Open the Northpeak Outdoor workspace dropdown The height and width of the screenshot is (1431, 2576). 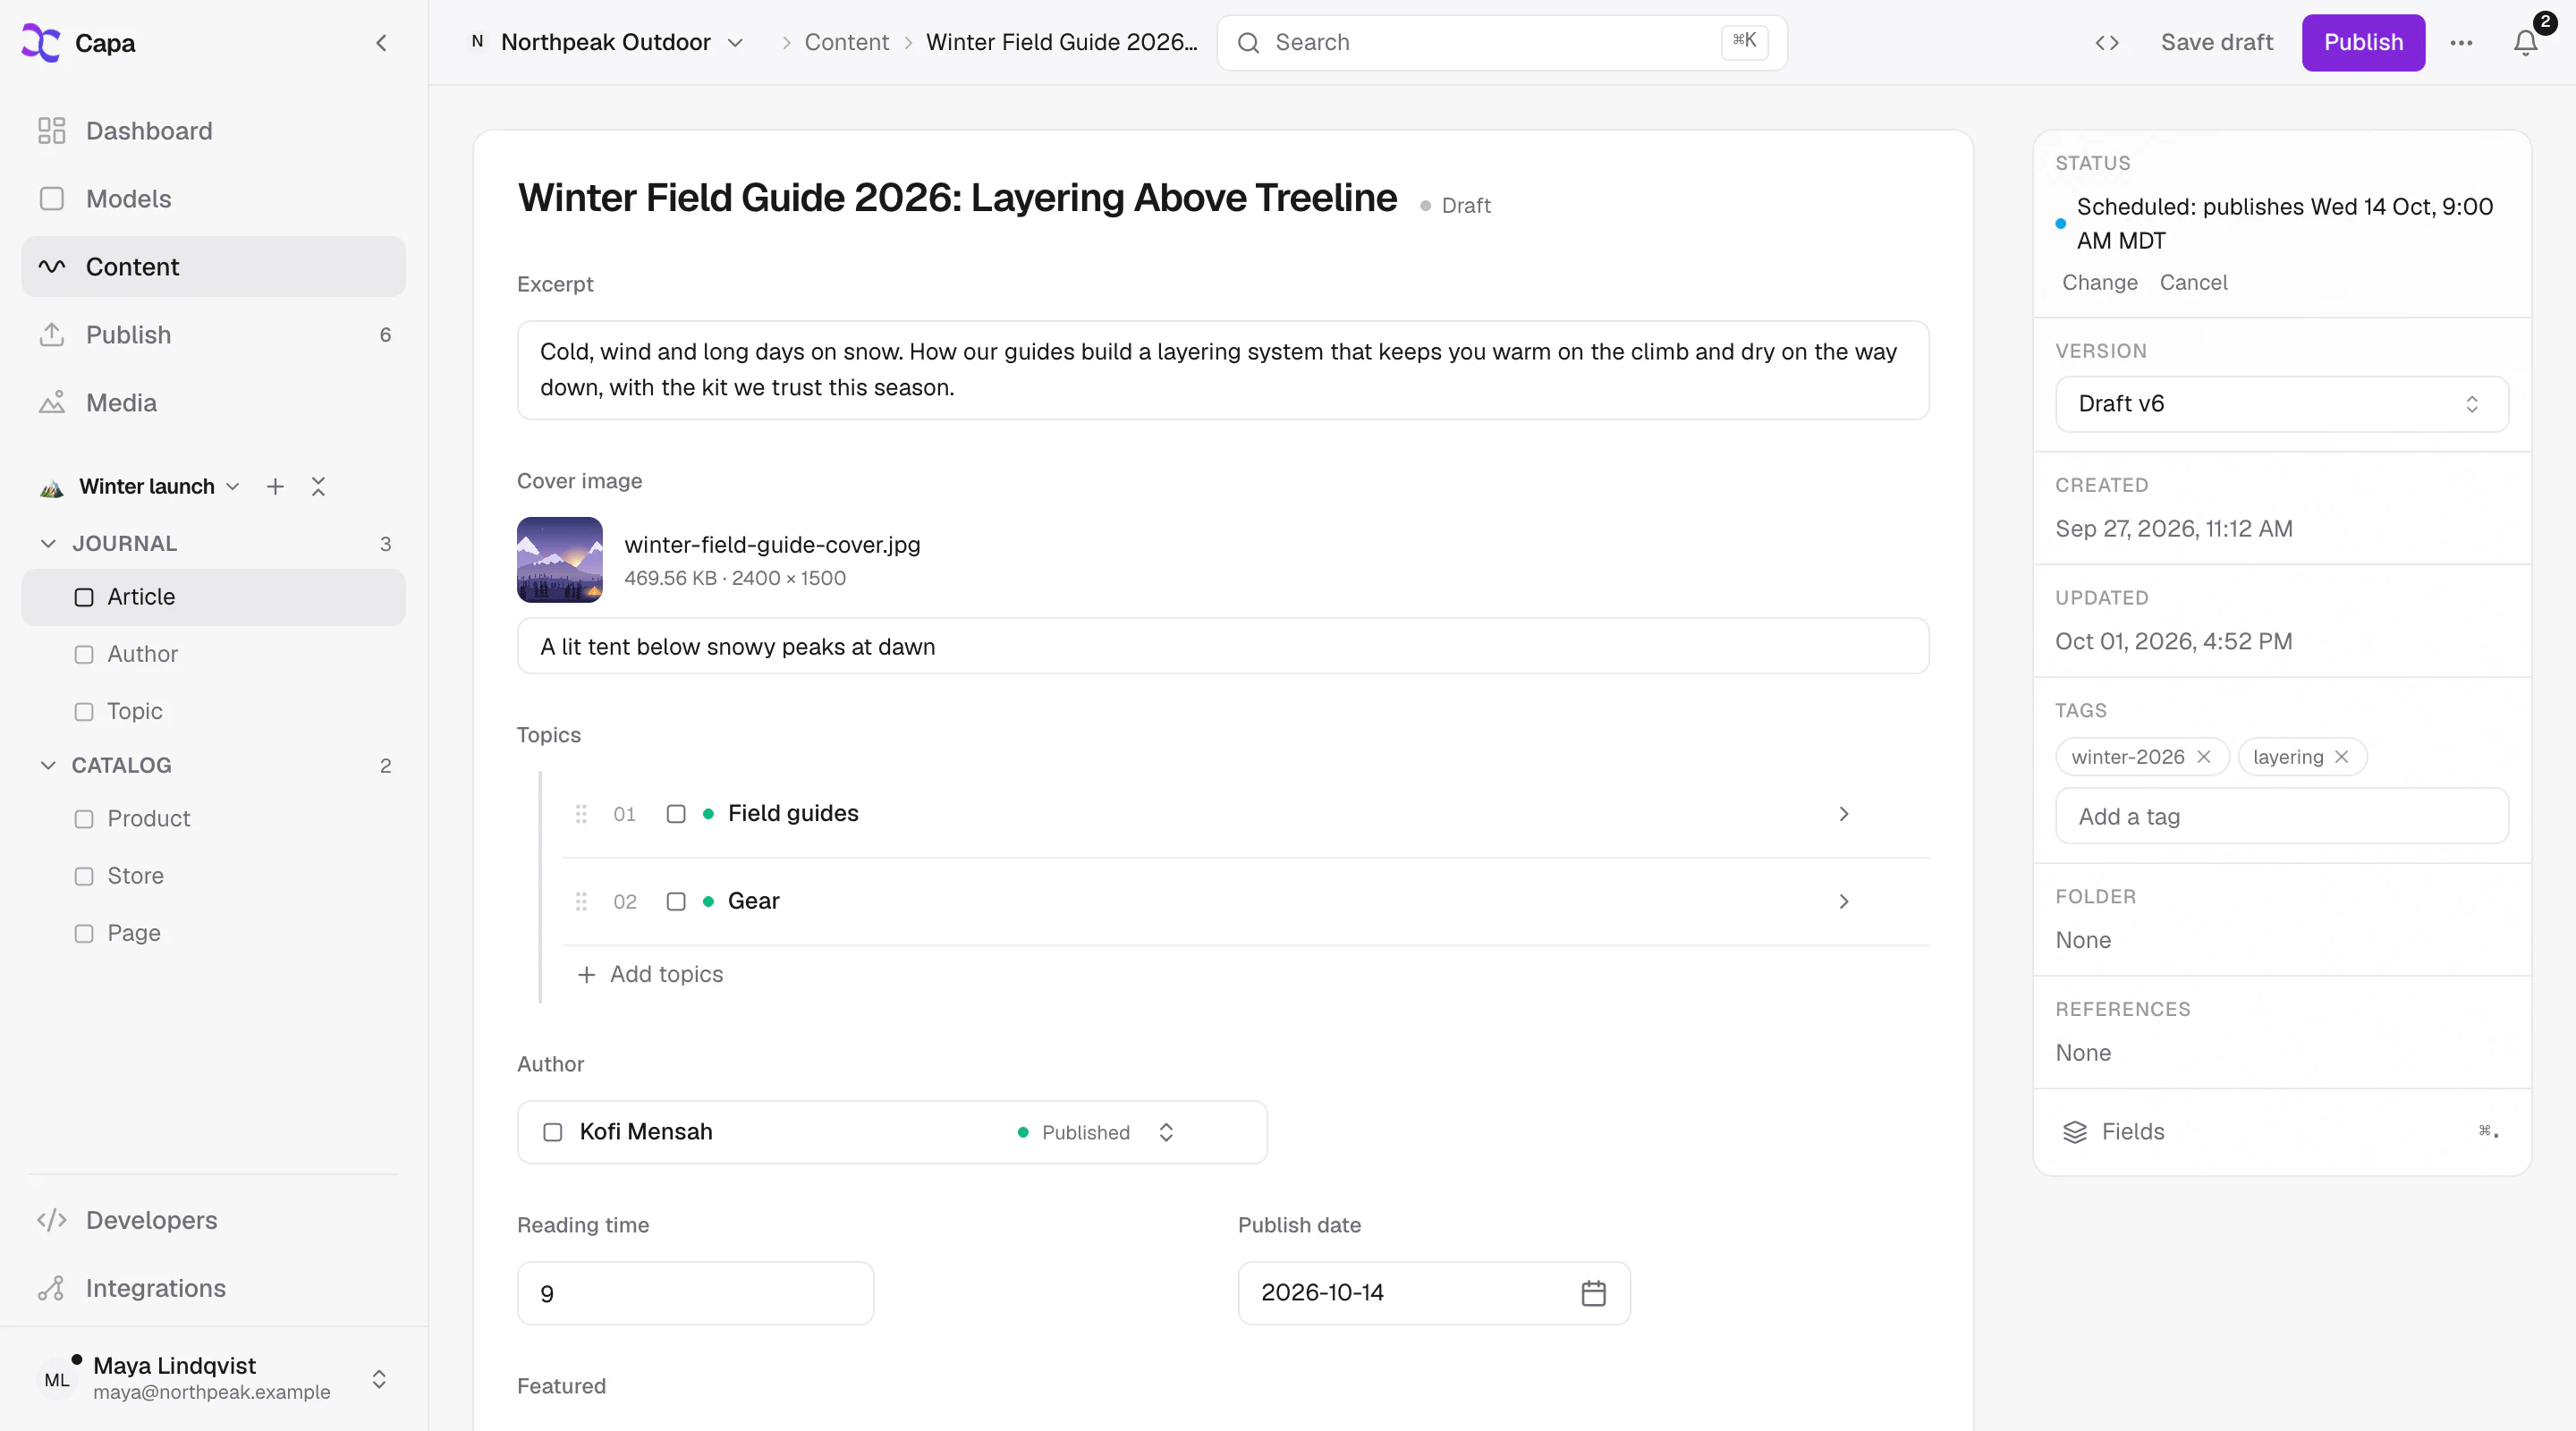[x=607, y=43]
